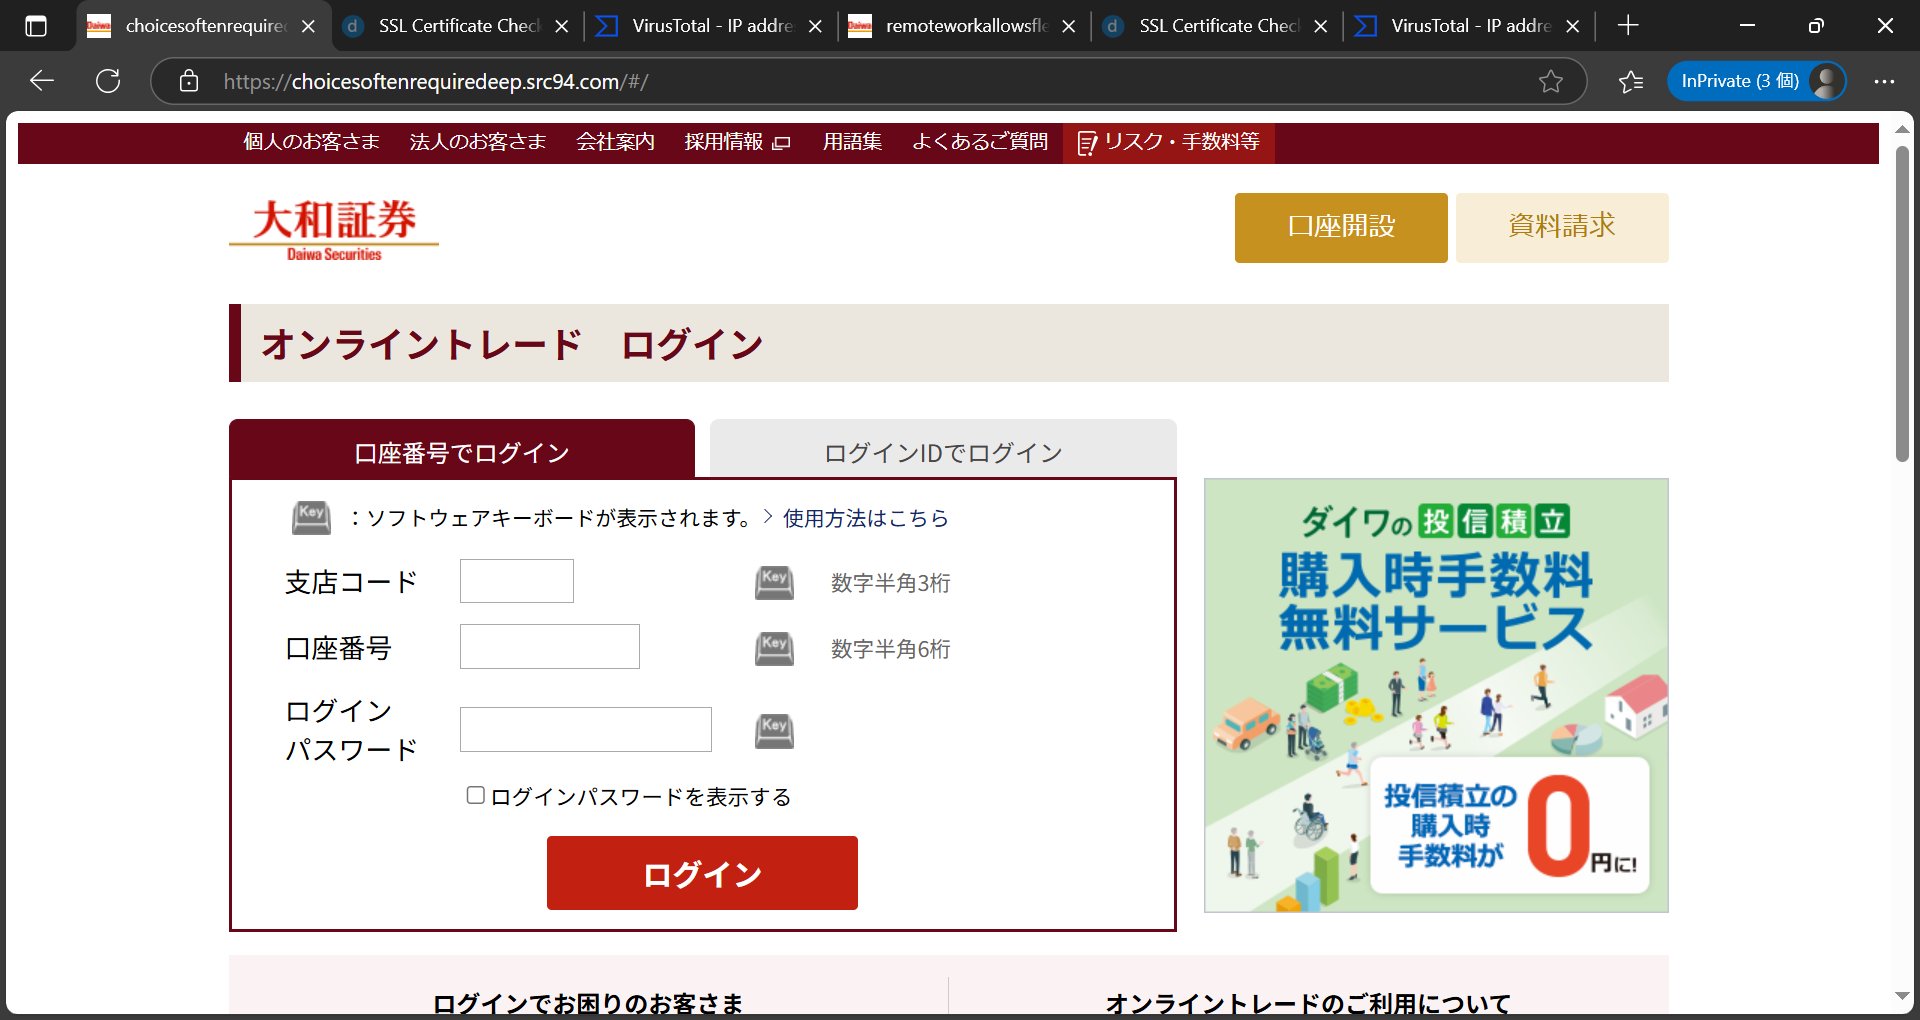Check ログインパスワードを表示する checkbox
Screen dimensions: 1920x1020
[476, 795]
